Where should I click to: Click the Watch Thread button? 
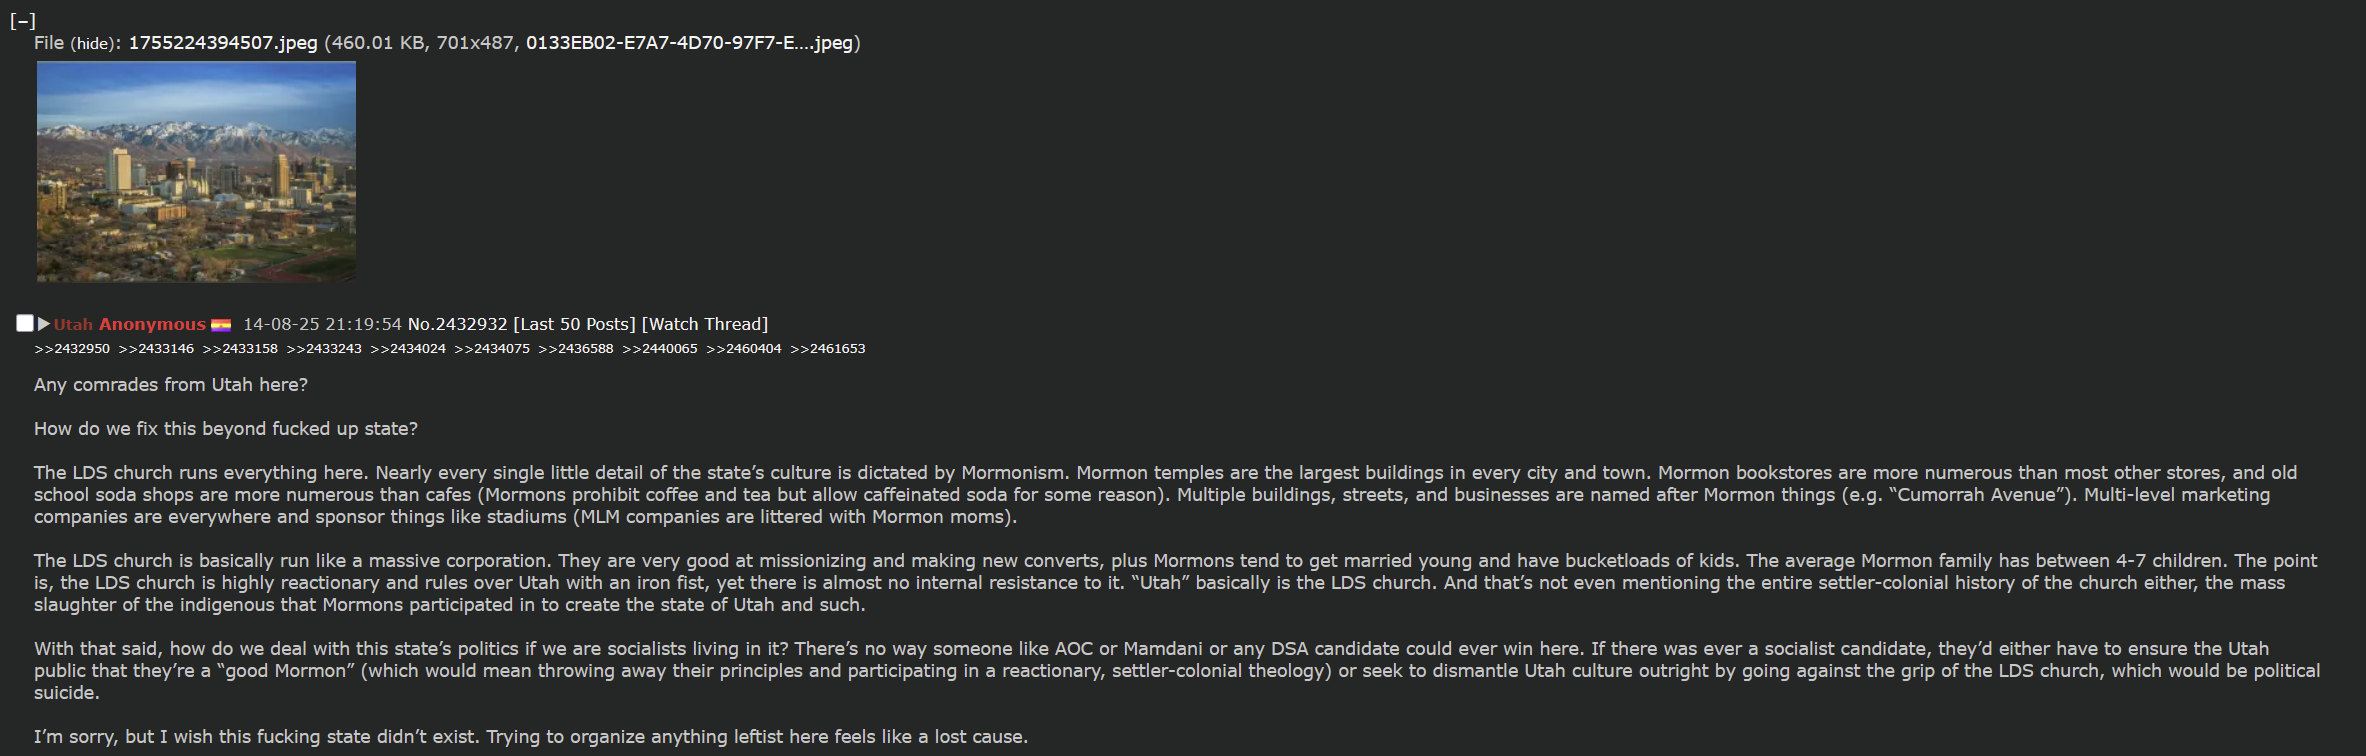(x=705, y=324)
